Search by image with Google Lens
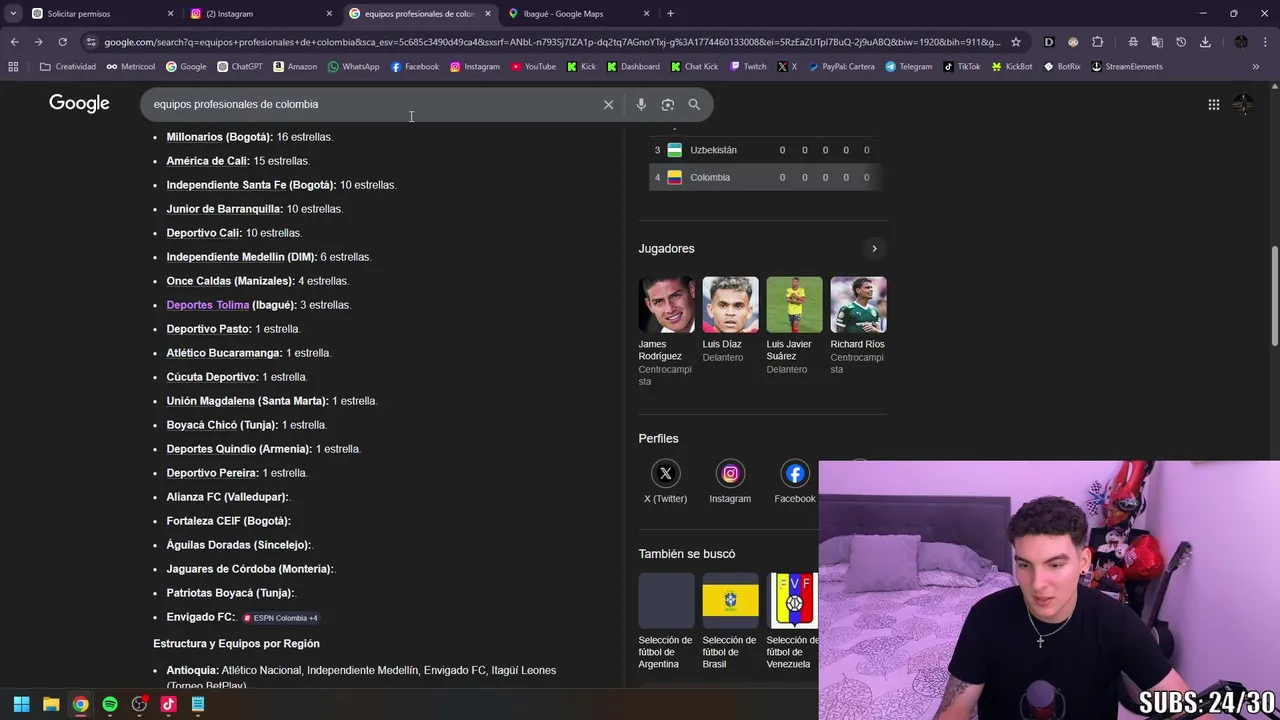Image resolution: width=1280 pixels, height=720 pixels. [x=667, y=104]
